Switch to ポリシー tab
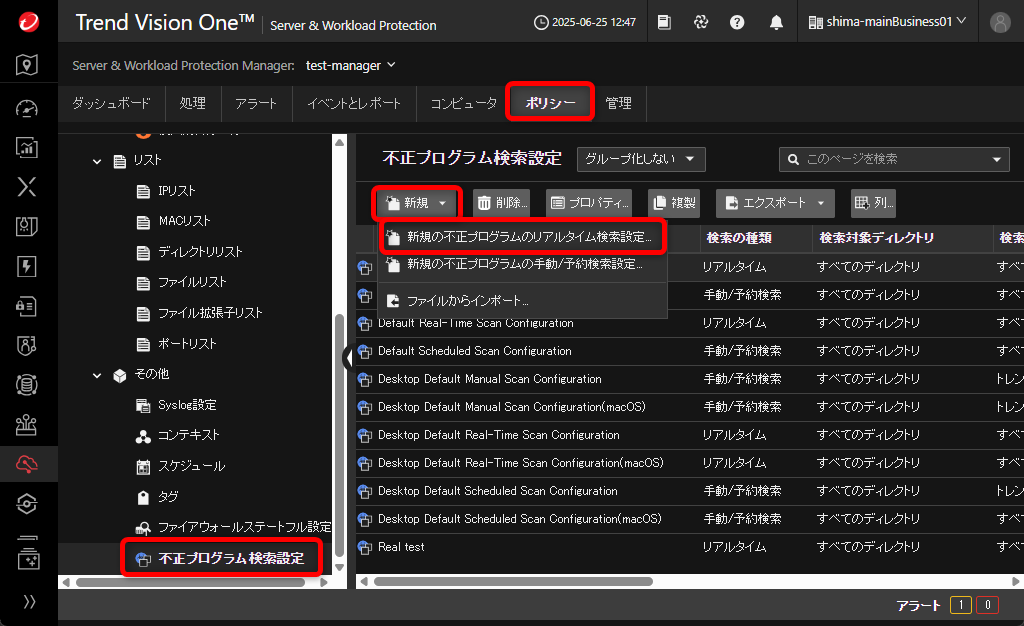 click(x=550, y=102)
